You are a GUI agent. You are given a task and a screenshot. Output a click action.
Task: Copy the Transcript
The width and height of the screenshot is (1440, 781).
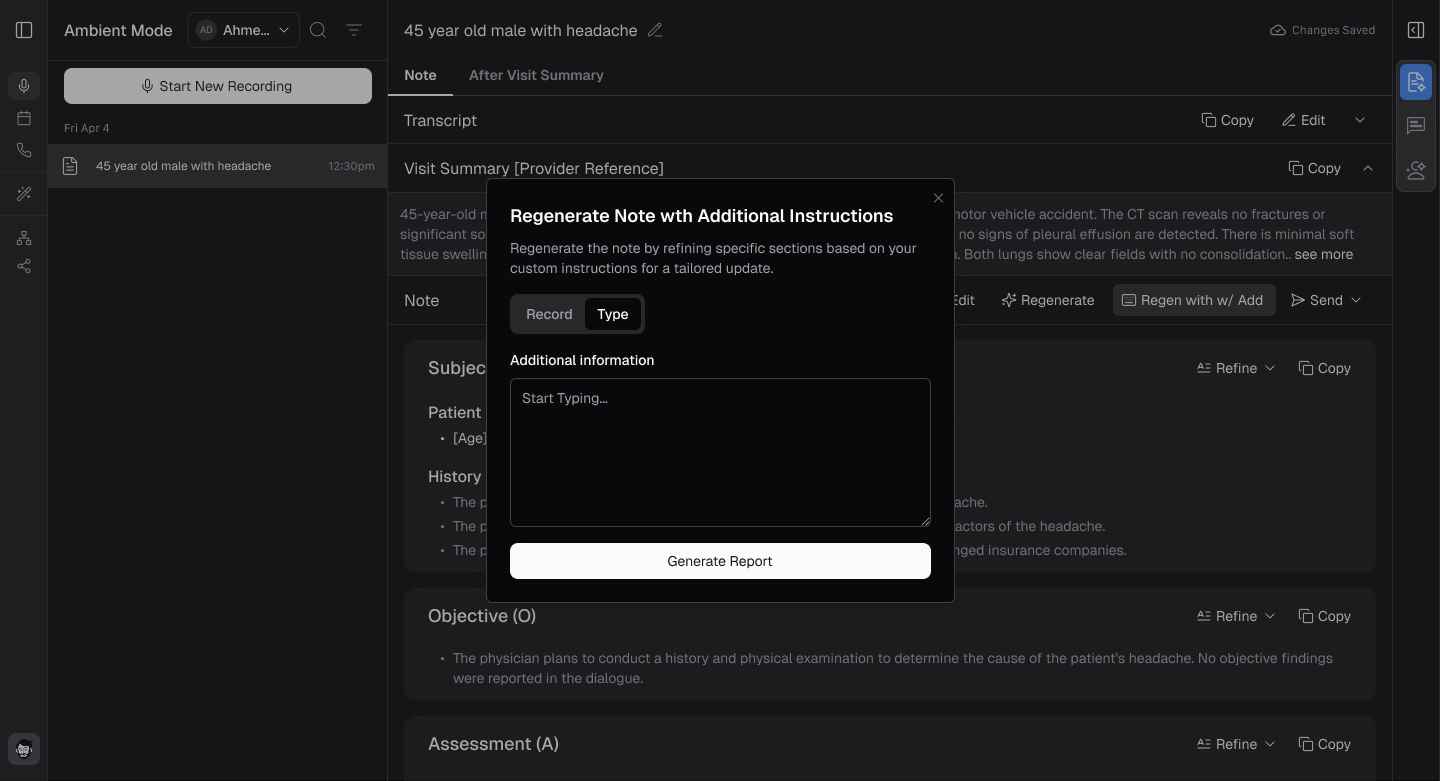(1227, 120)
